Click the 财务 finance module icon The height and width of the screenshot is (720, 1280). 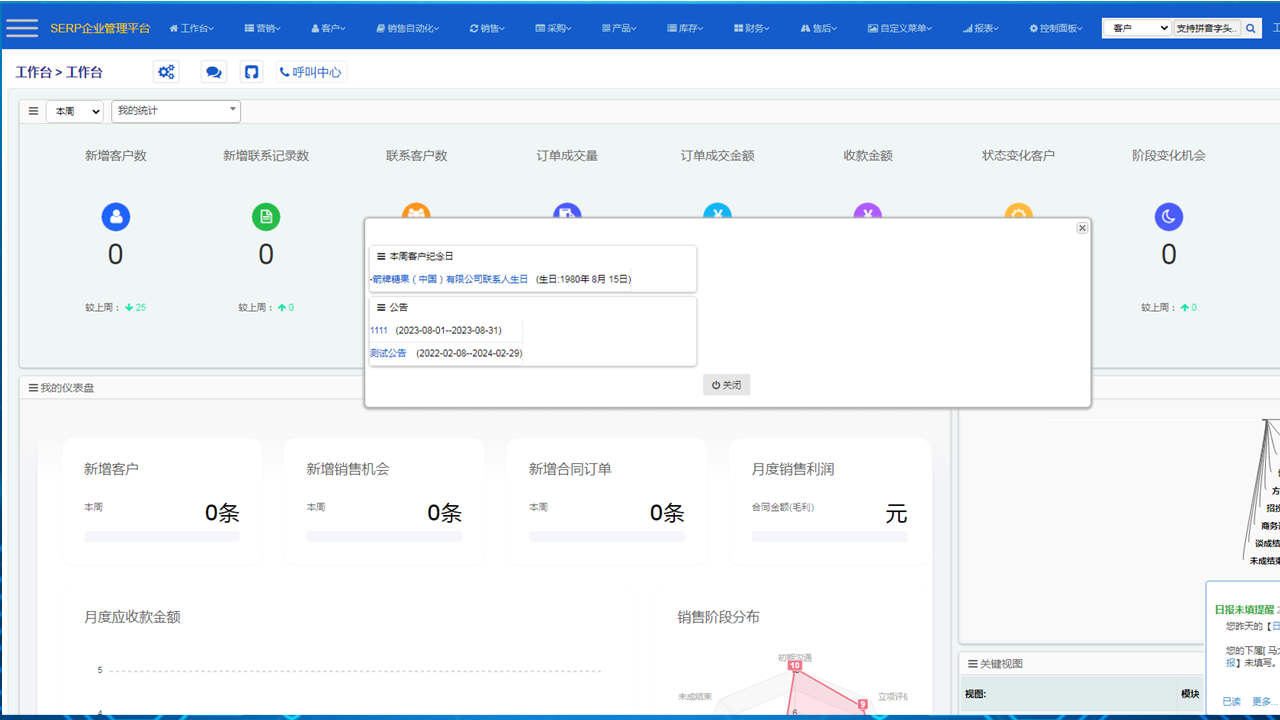tap(738, 28)
